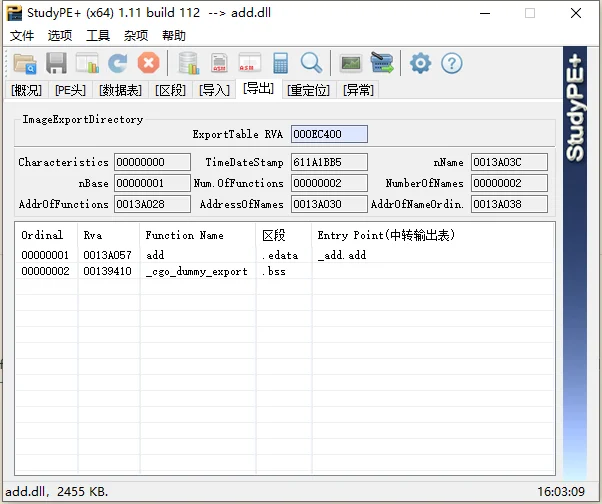Switch to the [数据表] tab
The image size is (602, 504).
coord(120,90)
